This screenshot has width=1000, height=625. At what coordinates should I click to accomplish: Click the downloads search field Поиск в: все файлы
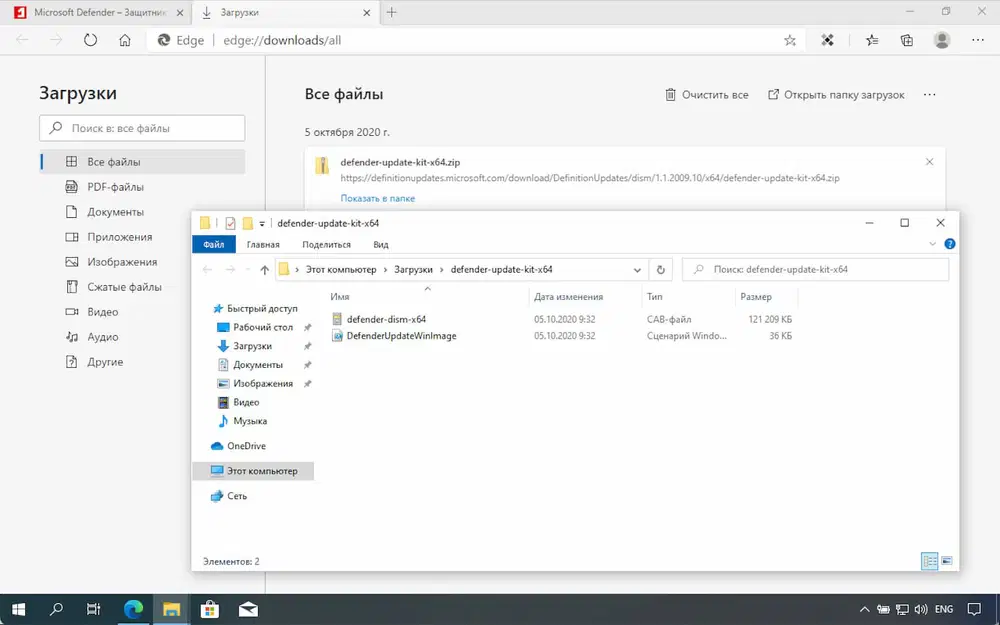pos(141,128)
